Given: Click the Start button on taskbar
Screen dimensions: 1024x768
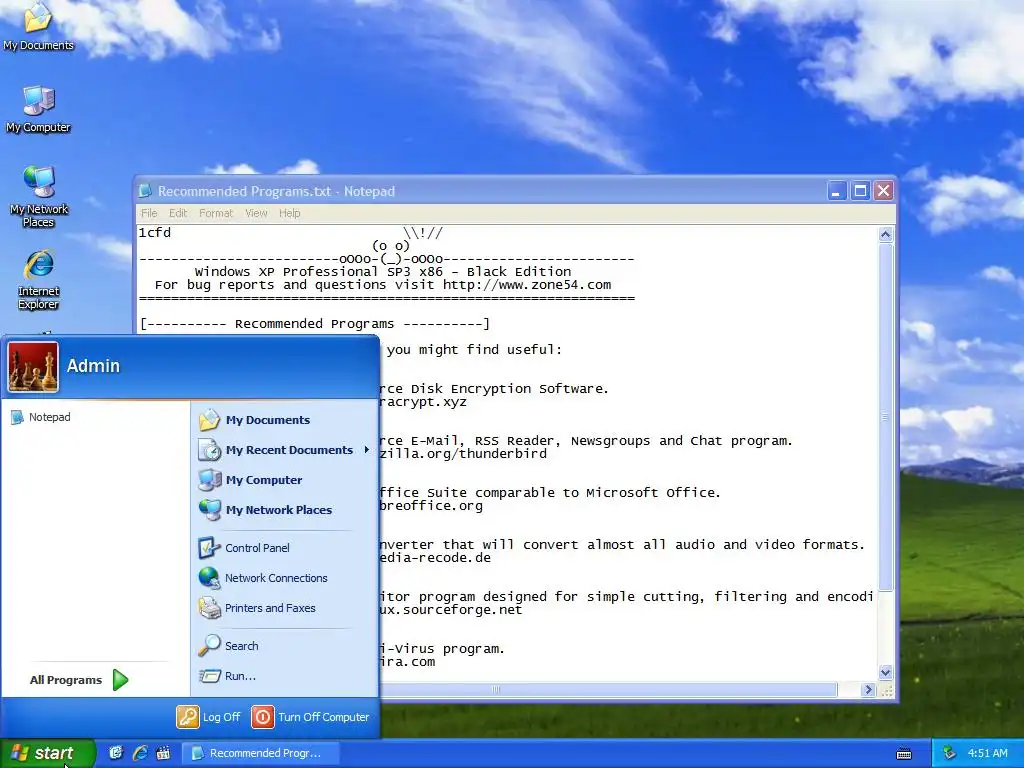Looking at the screenshot, I should pyautogui.click(x=48, y=753).
